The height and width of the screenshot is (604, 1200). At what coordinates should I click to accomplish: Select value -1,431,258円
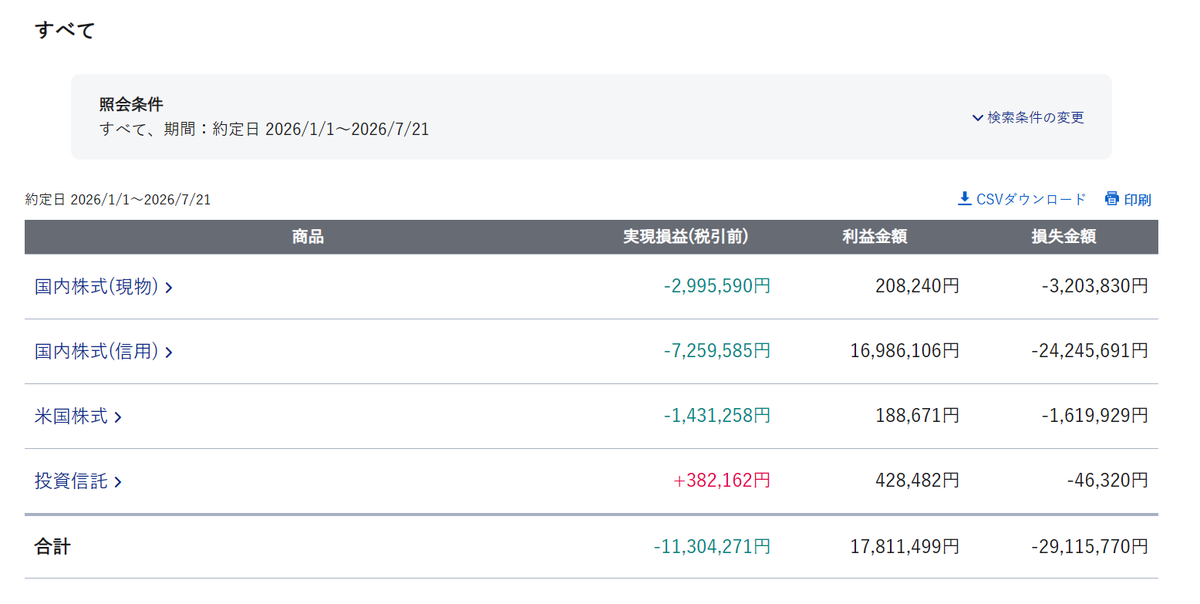717,415
